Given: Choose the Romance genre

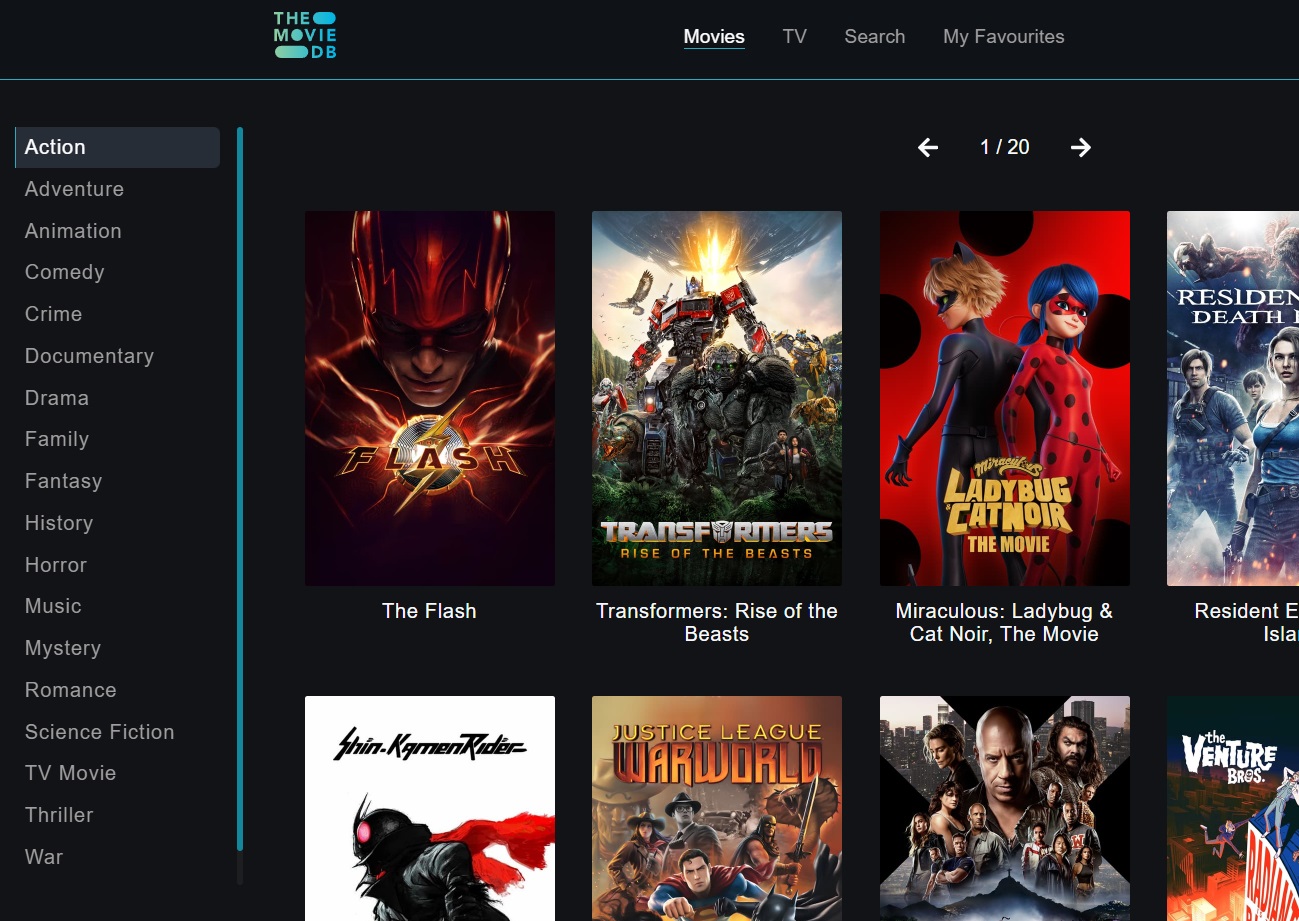Looking at the screenshot, I should tap(71, 690).
